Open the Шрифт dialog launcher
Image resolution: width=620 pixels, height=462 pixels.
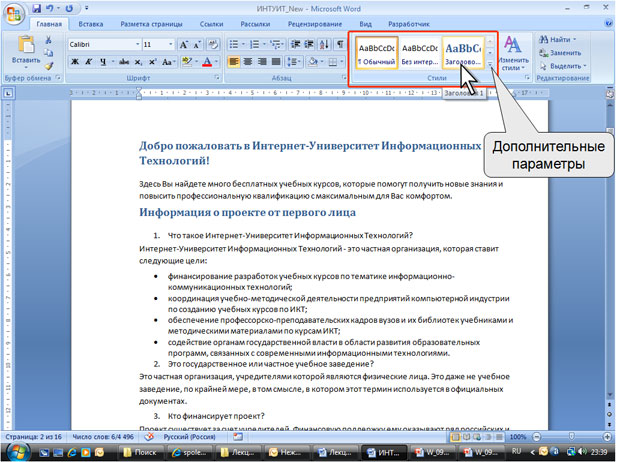217,78
